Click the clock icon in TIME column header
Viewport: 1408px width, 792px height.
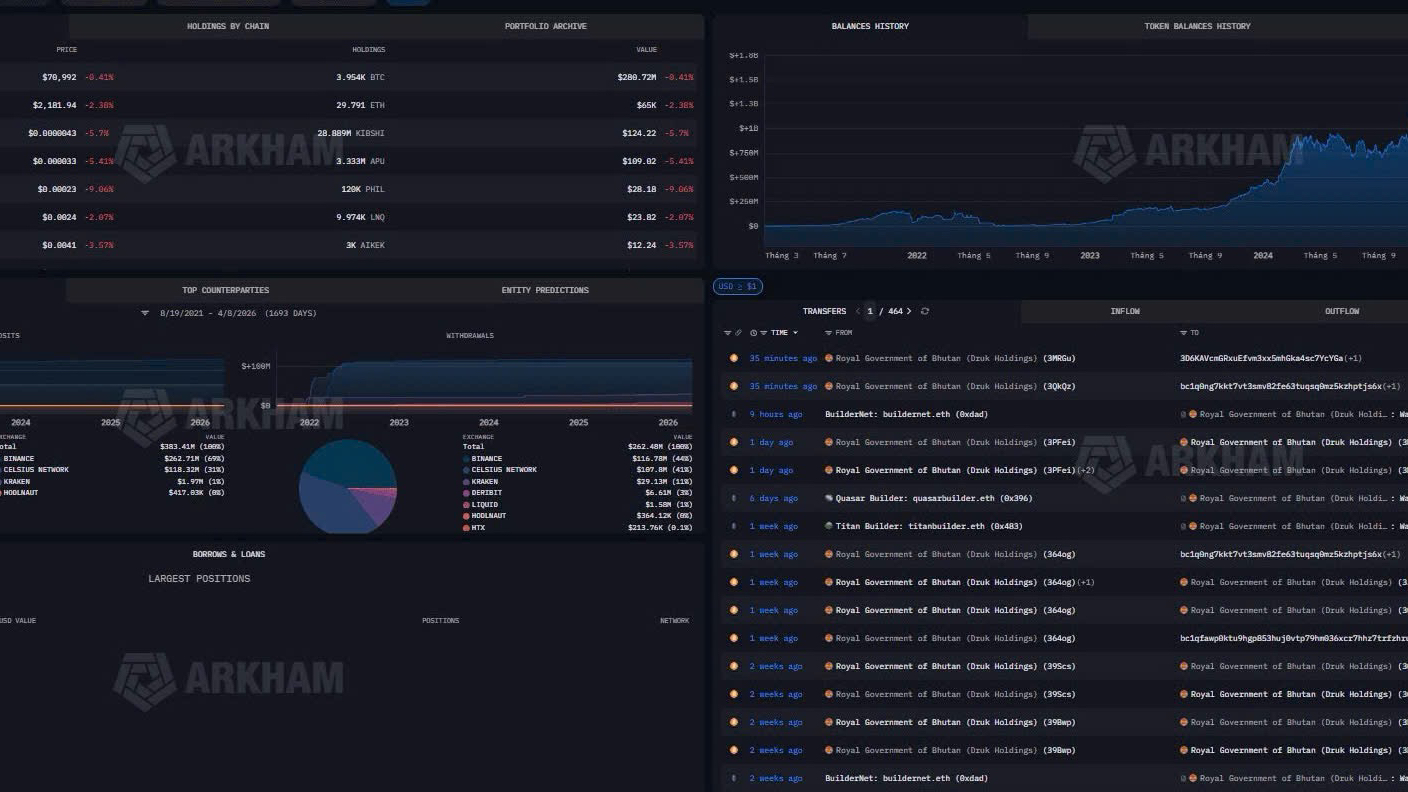[x=754, y=332]
